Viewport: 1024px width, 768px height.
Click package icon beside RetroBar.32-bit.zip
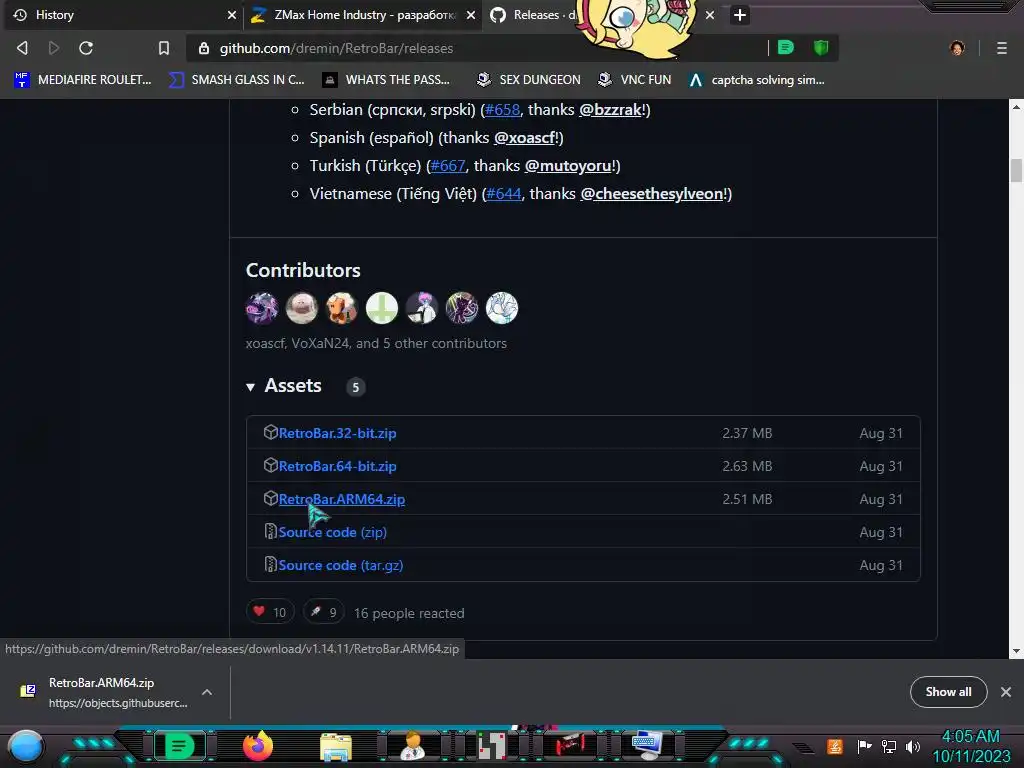pos(270,432)
